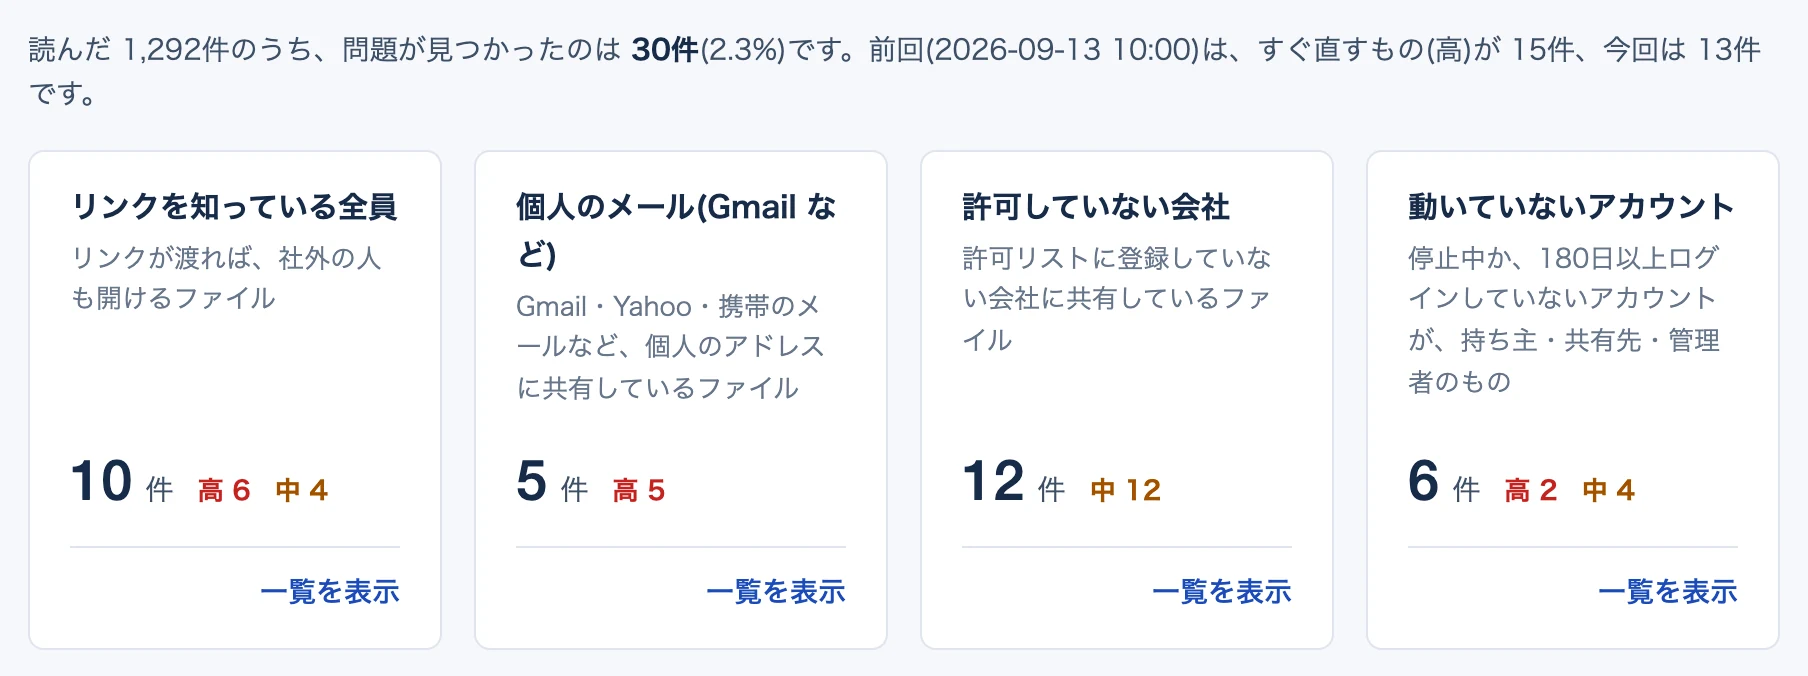Viewport: 1808px width, 676px height.
Task: Click the 動いていないアカウント card heading
Action: 1572,207
